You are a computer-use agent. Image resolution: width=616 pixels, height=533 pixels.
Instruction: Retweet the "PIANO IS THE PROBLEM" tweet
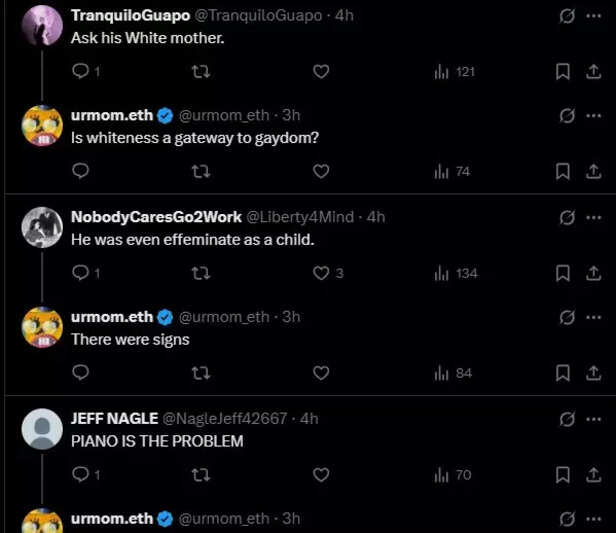(x=200, y=475)
